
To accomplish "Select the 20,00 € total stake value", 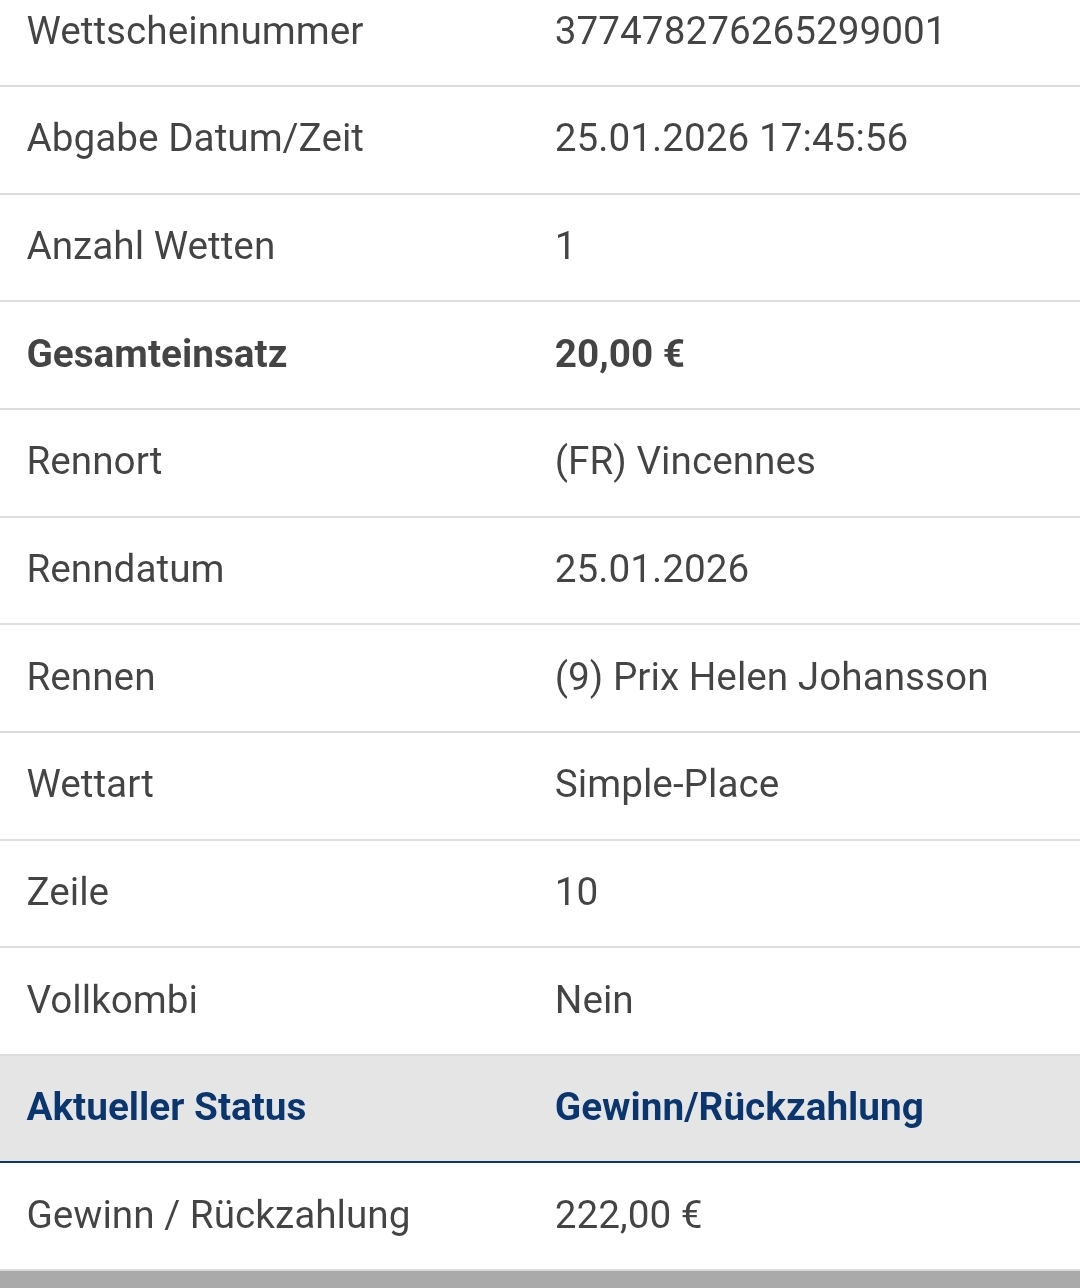I will 619,354.
